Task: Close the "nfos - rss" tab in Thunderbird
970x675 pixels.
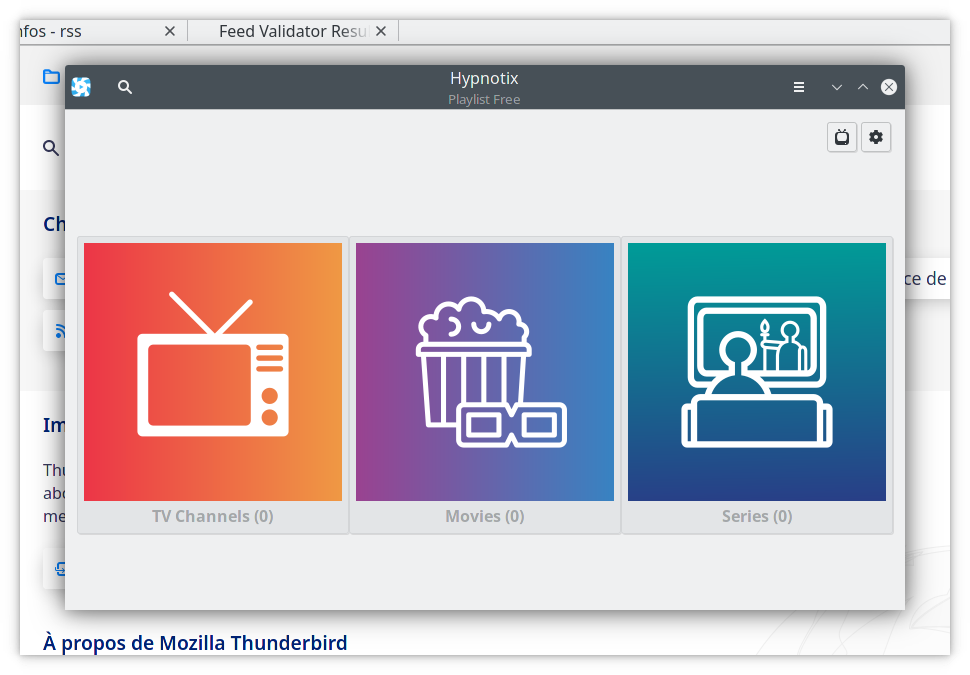Action: pyautogui.click(x=170, y=31)
